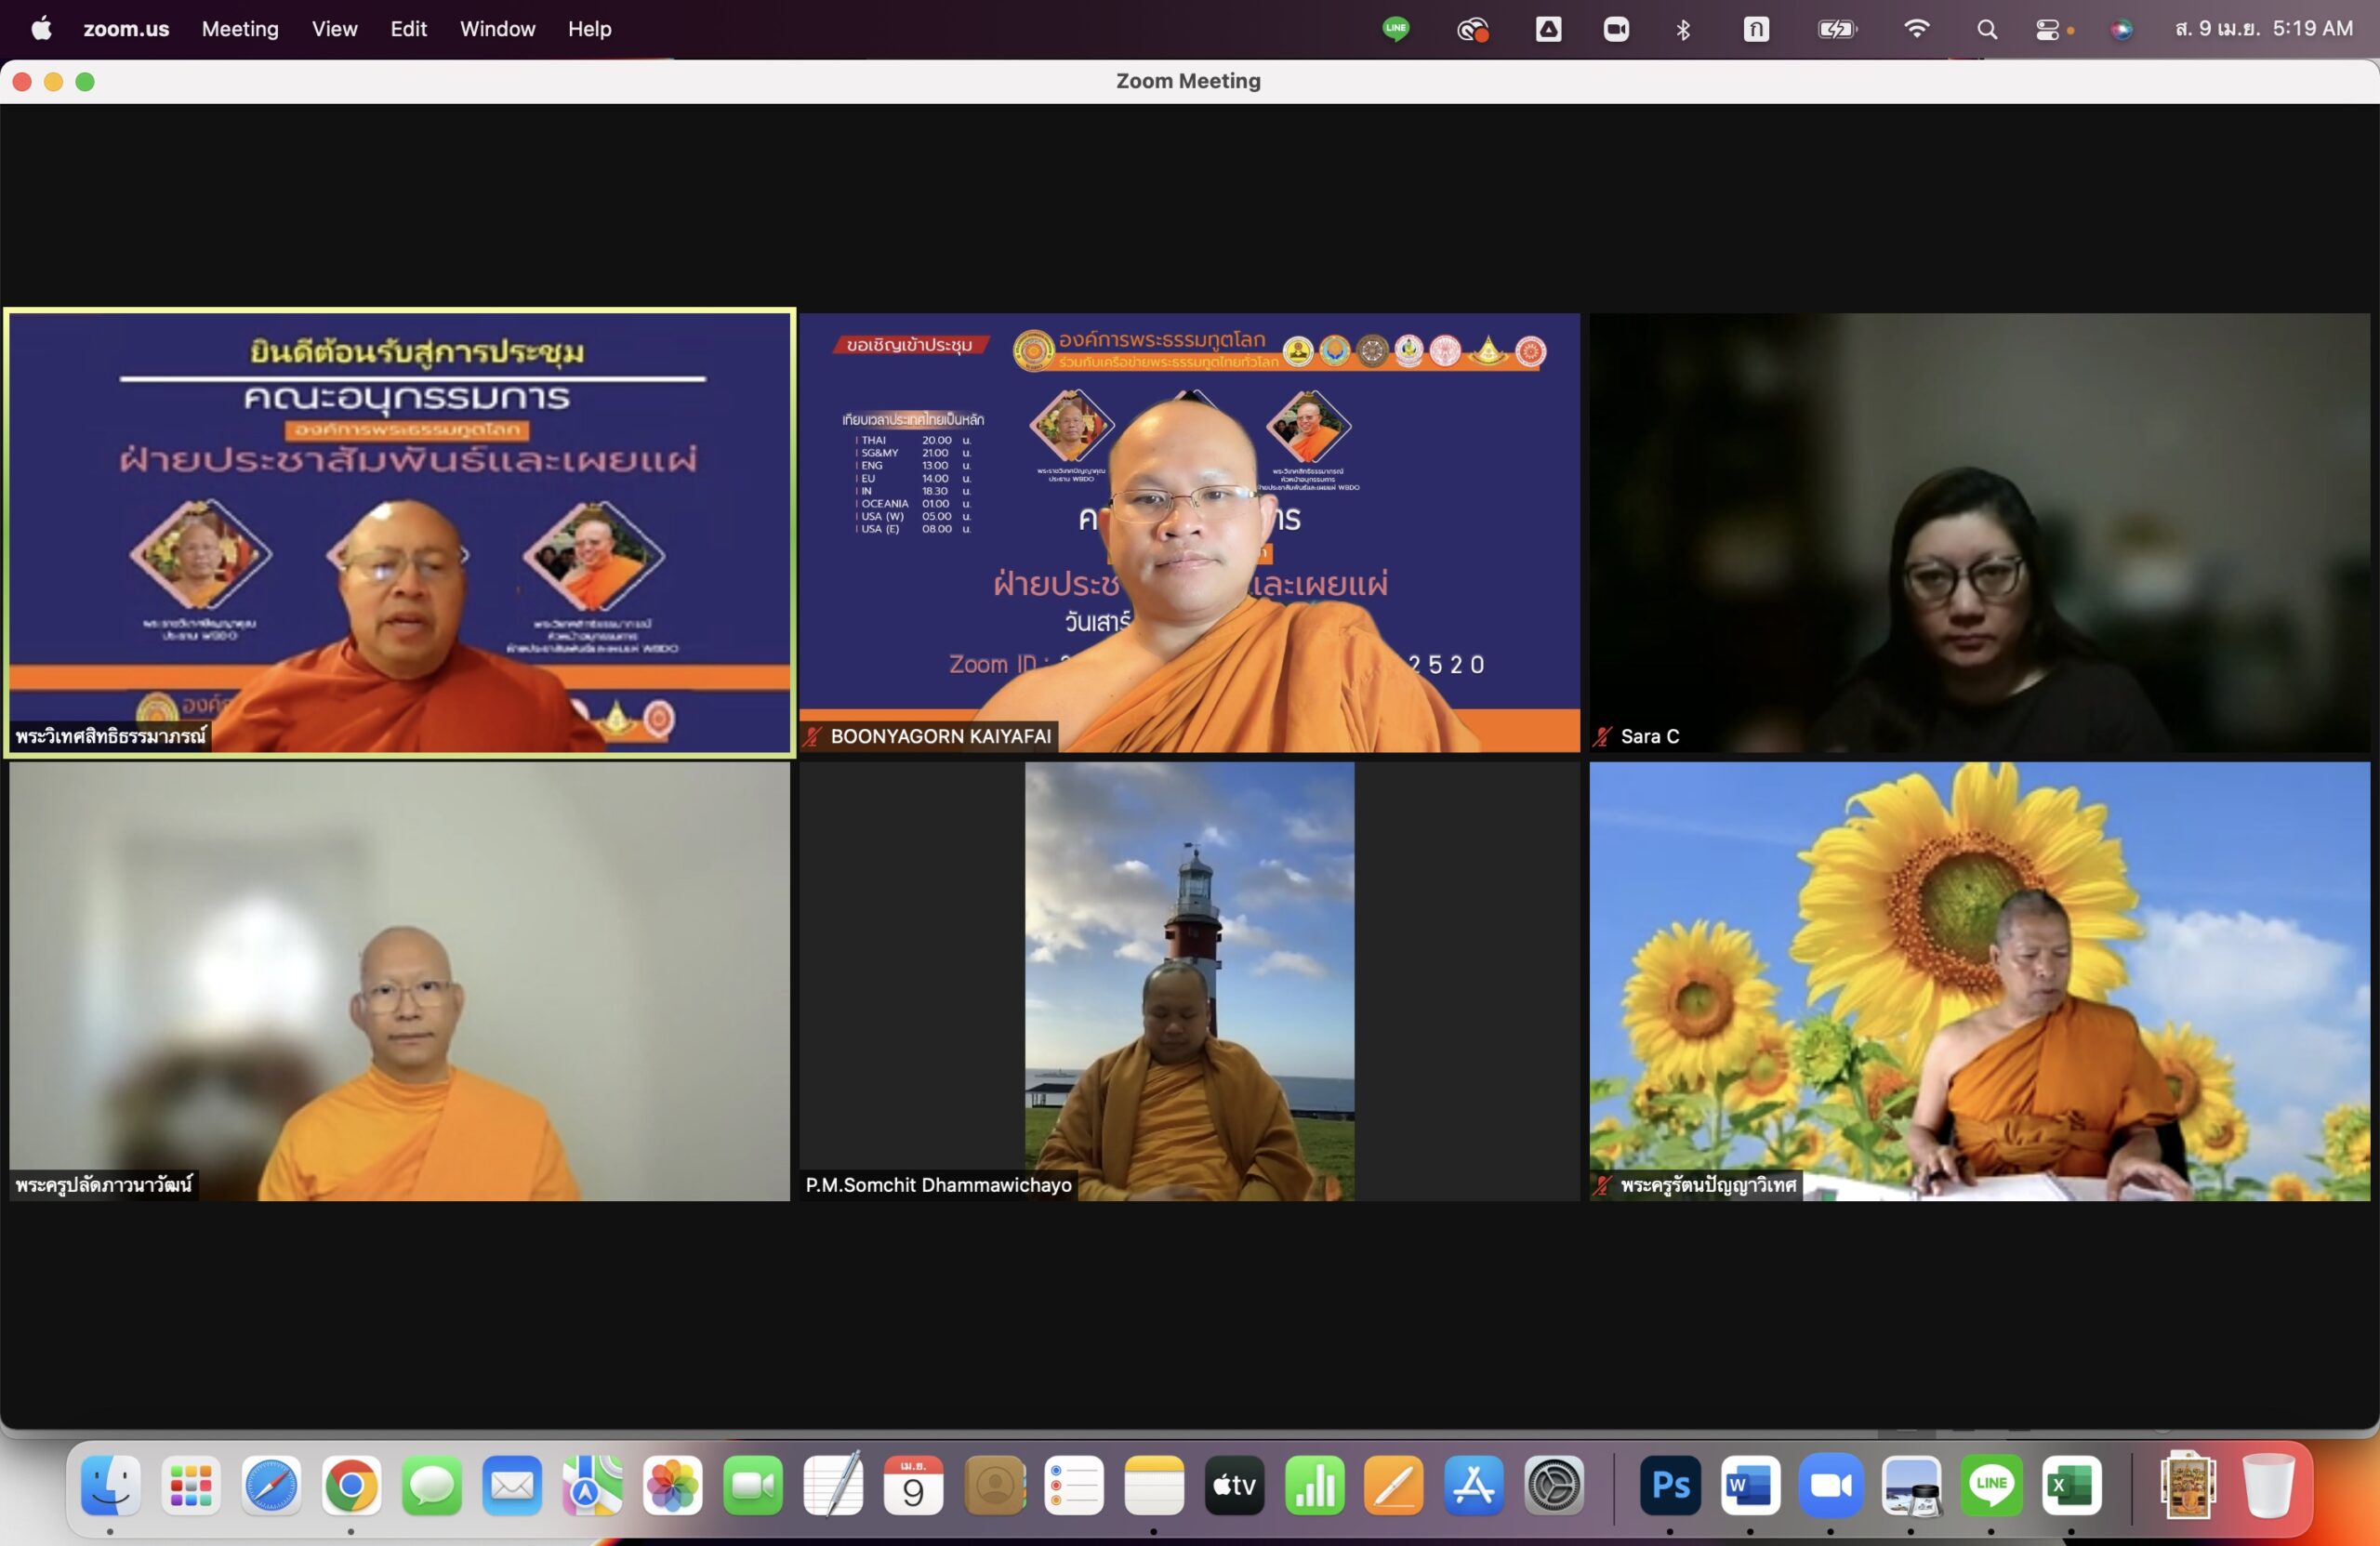The image size is (2380, 1546).
Task: Click the Zoom icon in the dock
Action: pyautogui.click(x=1830, y=1486)
